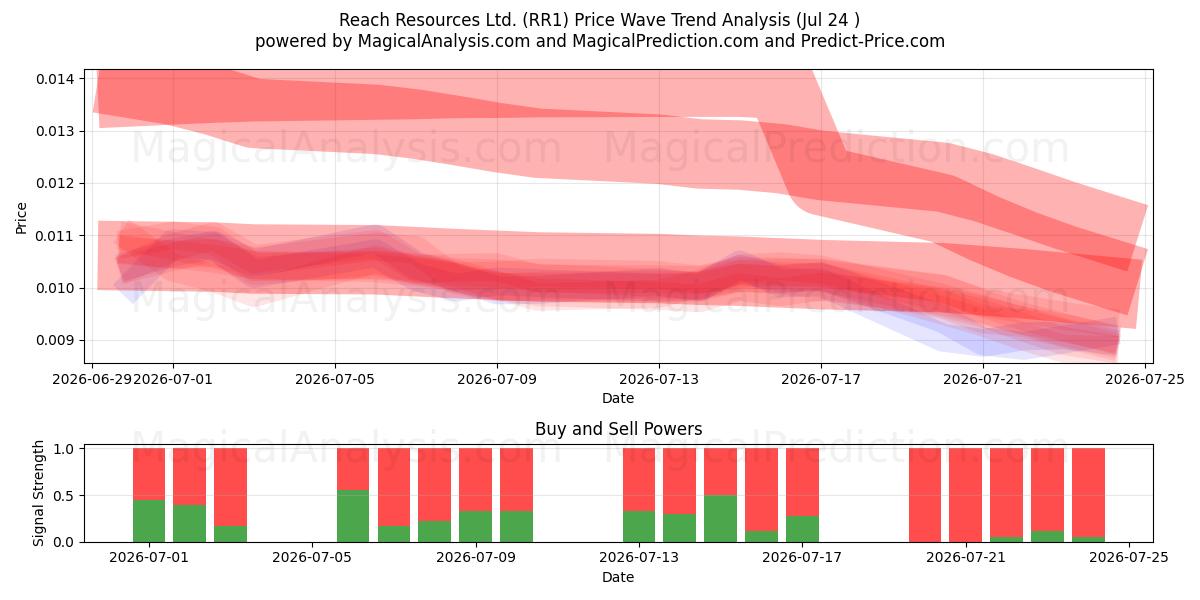Click the 2026-07-17 tick under the price chart
The height and width of the screenshot is (600, 1200).
(821, 379)
